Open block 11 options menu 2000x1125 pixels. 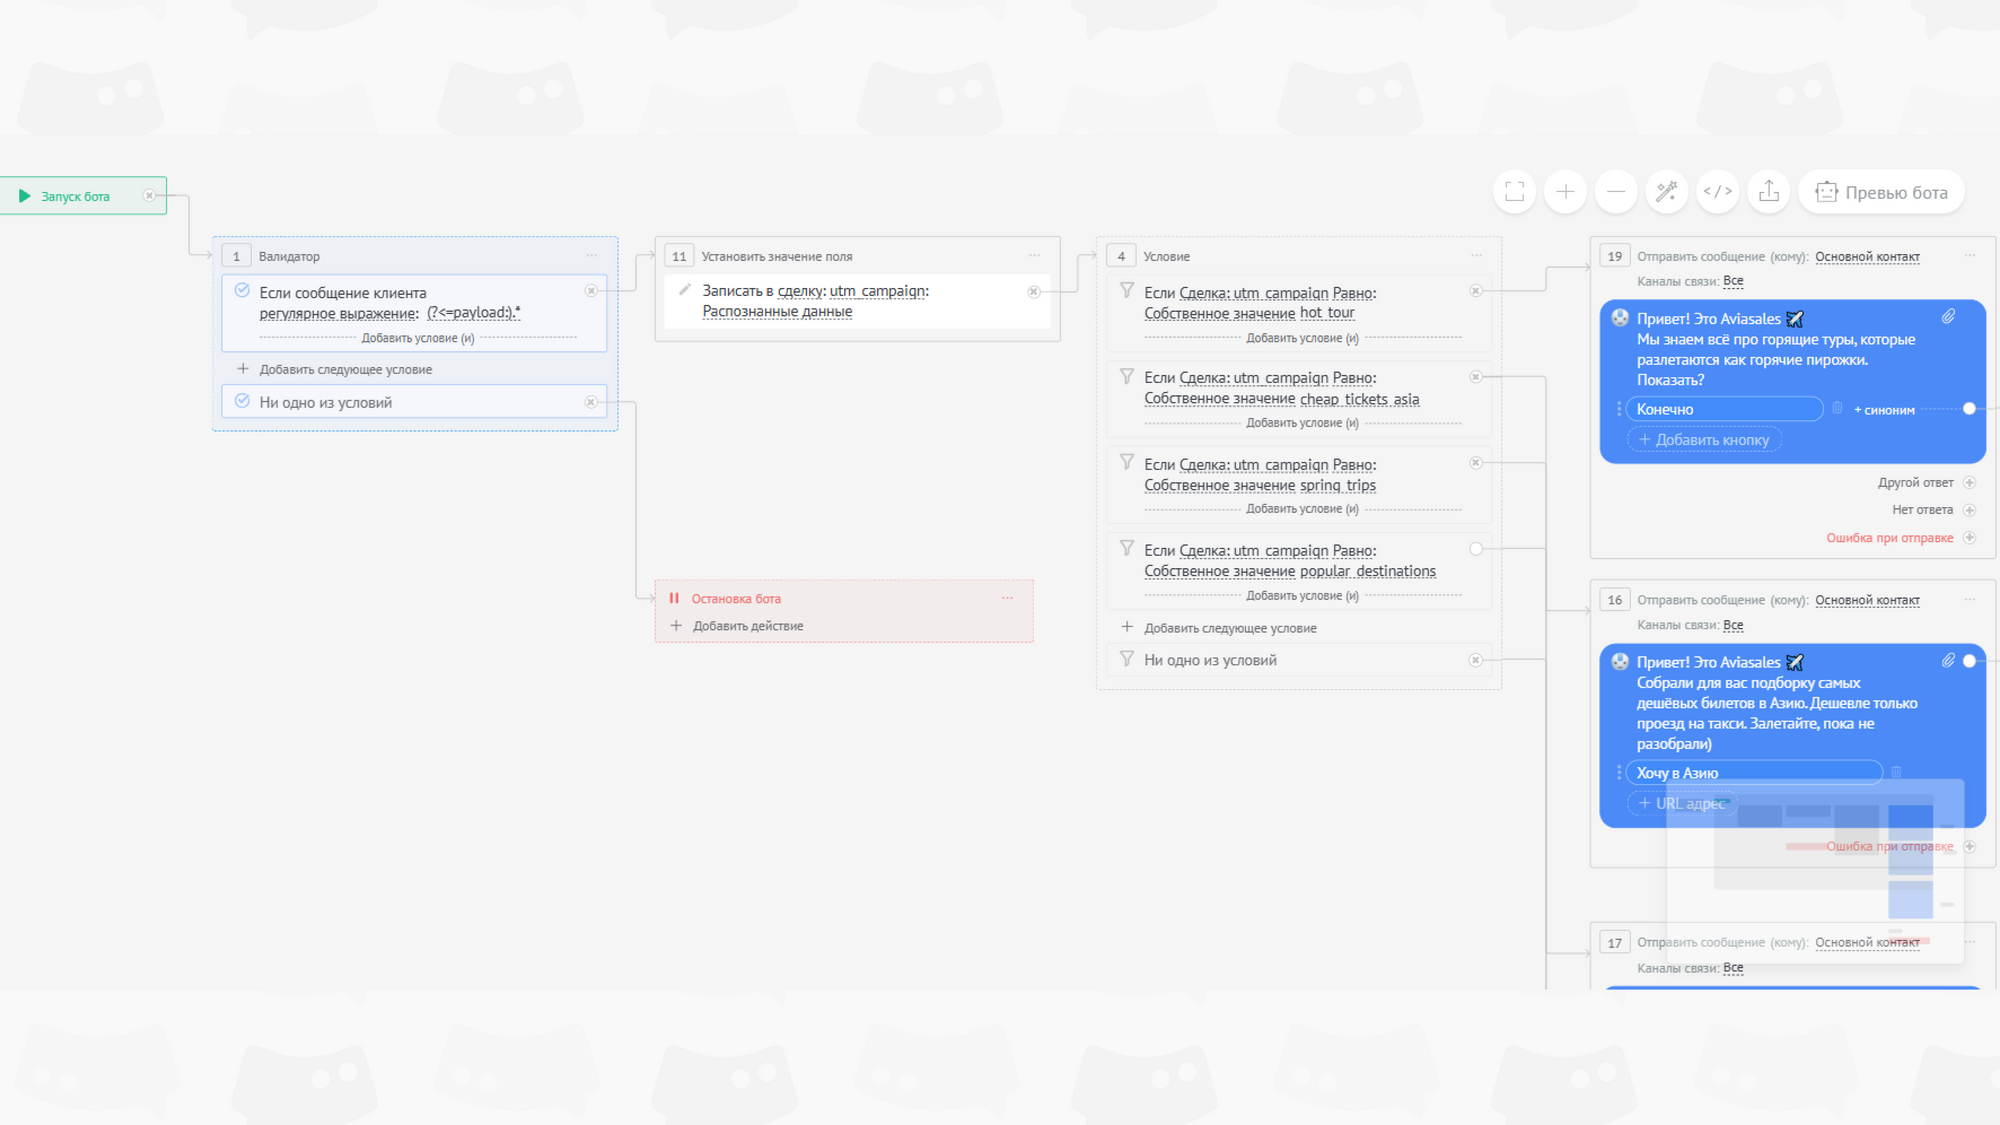[x=1034, y=256]
